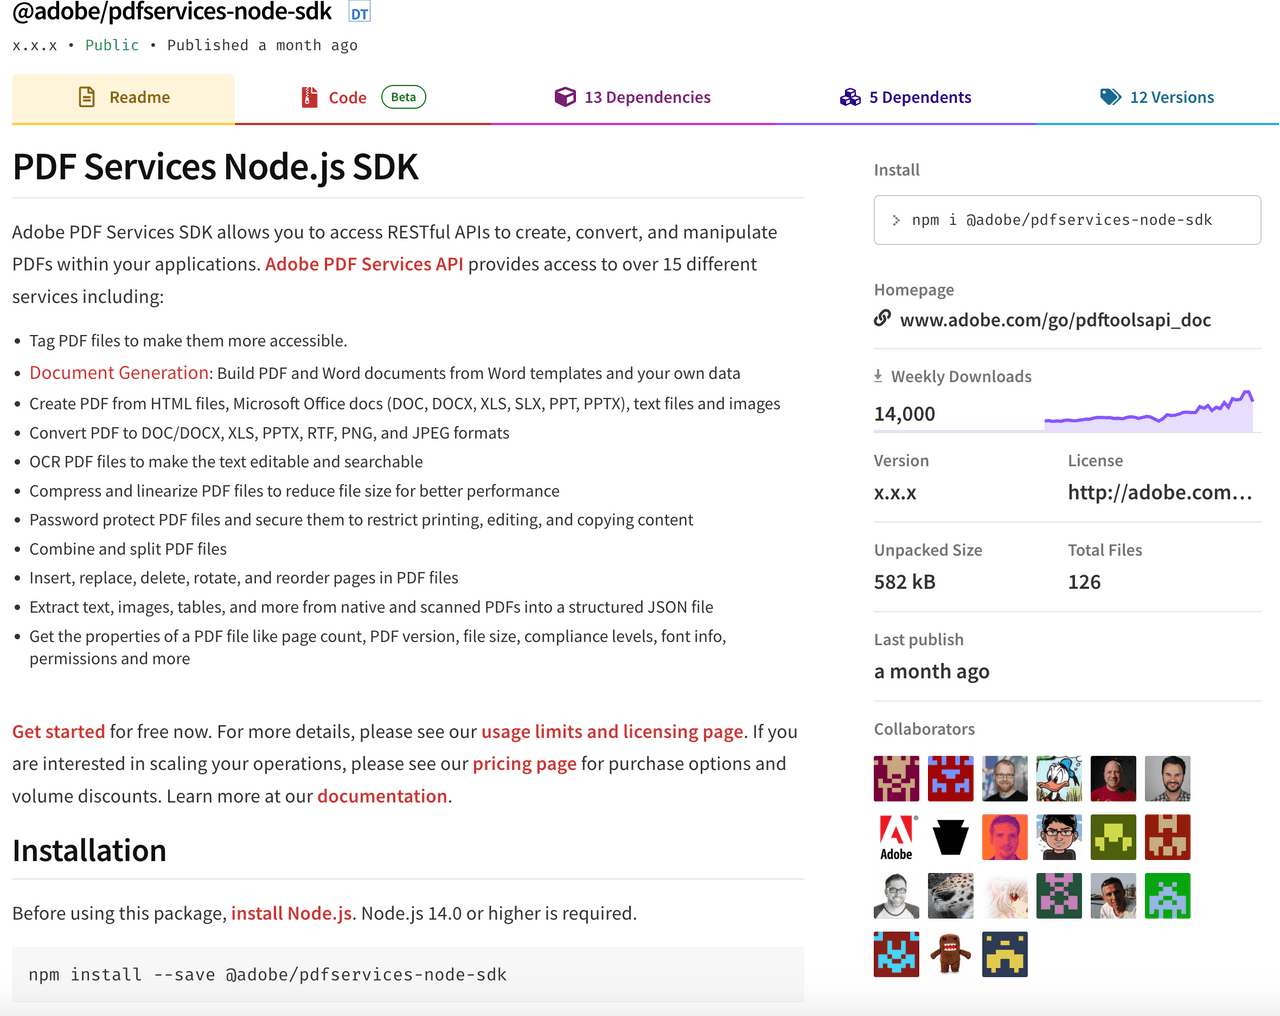
Task: Open the bald man red shirt avatar
Action: click(x=1113, y=779)
